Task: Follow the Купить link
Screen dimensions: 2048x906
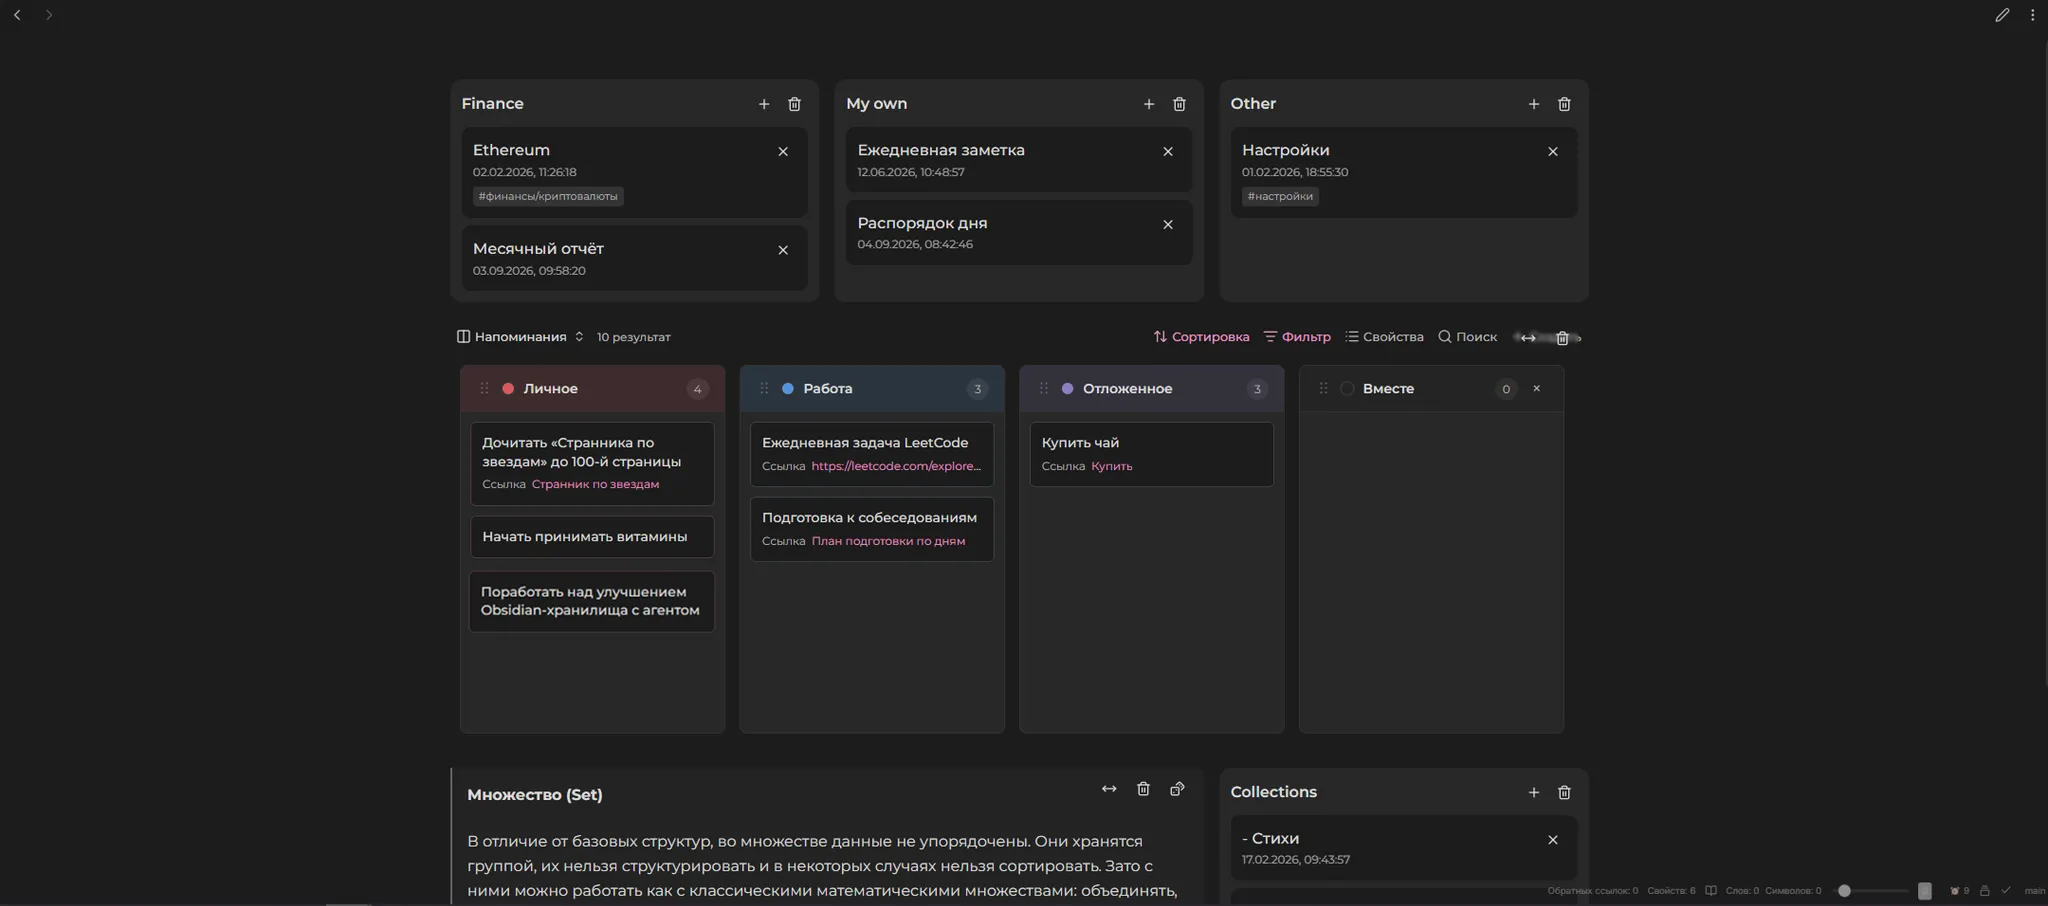Action: 1112,466
